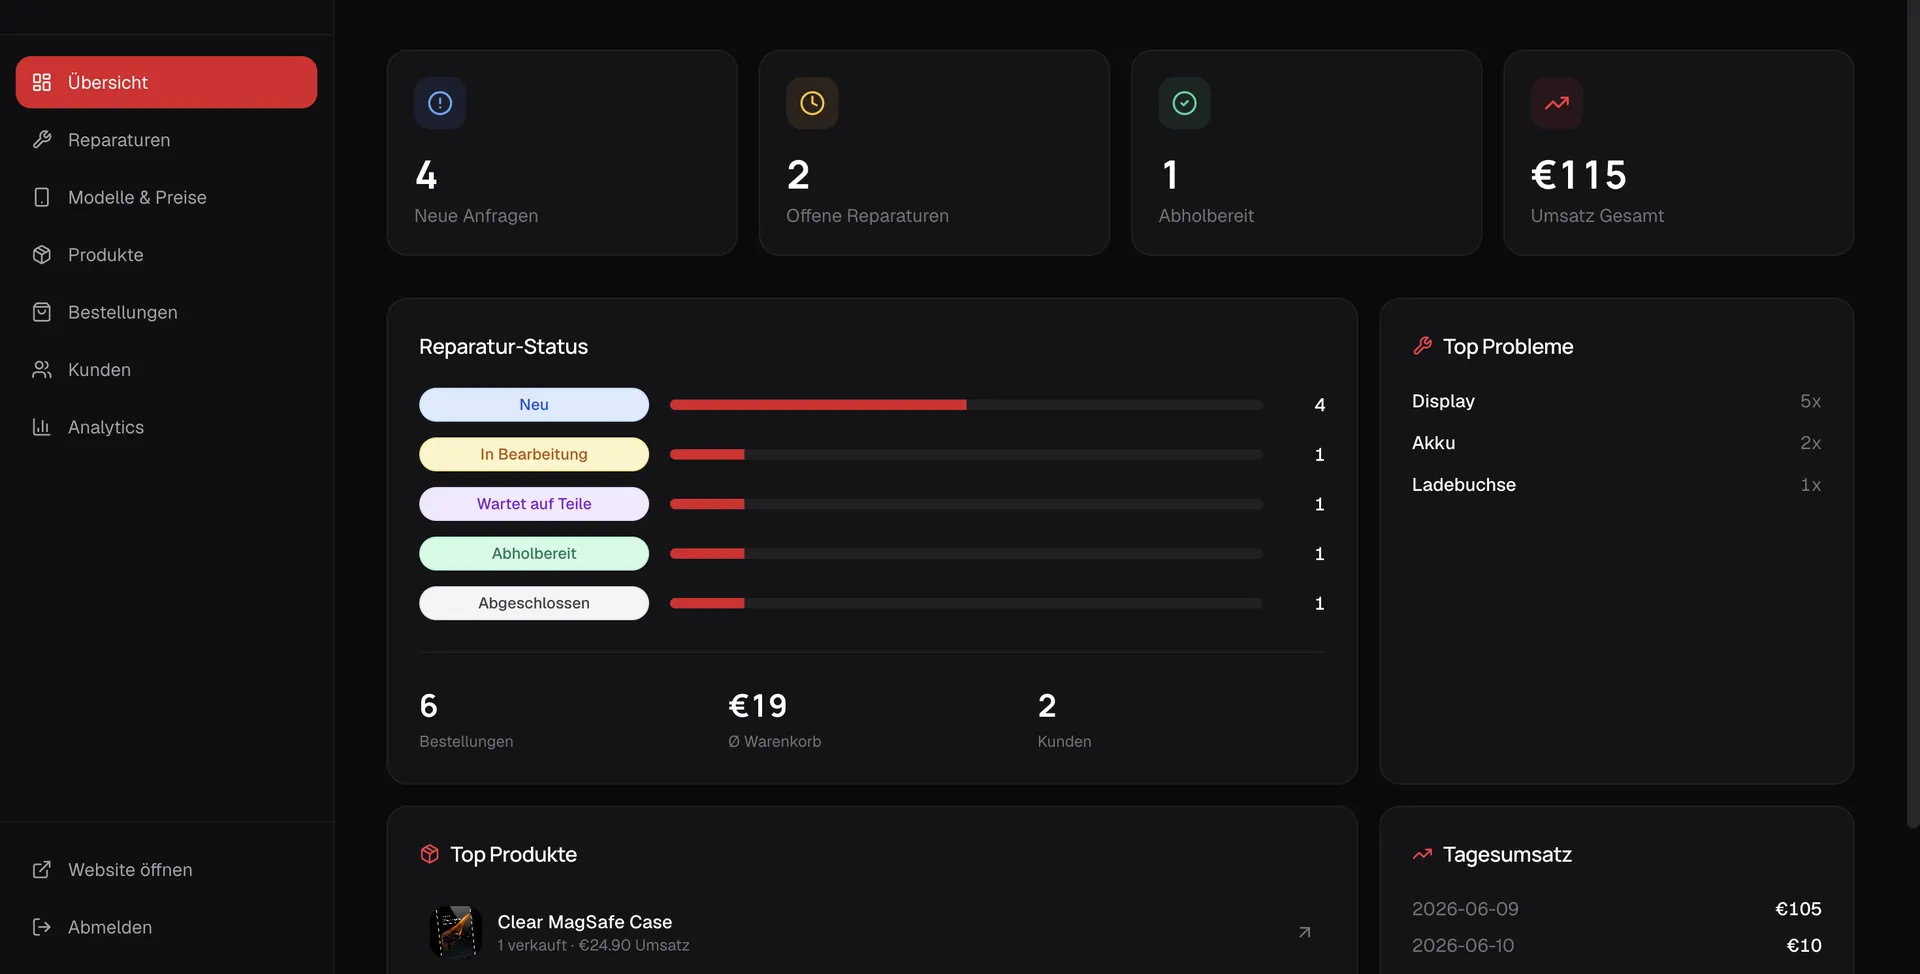Open the Analytics page

tap(166, 427)
